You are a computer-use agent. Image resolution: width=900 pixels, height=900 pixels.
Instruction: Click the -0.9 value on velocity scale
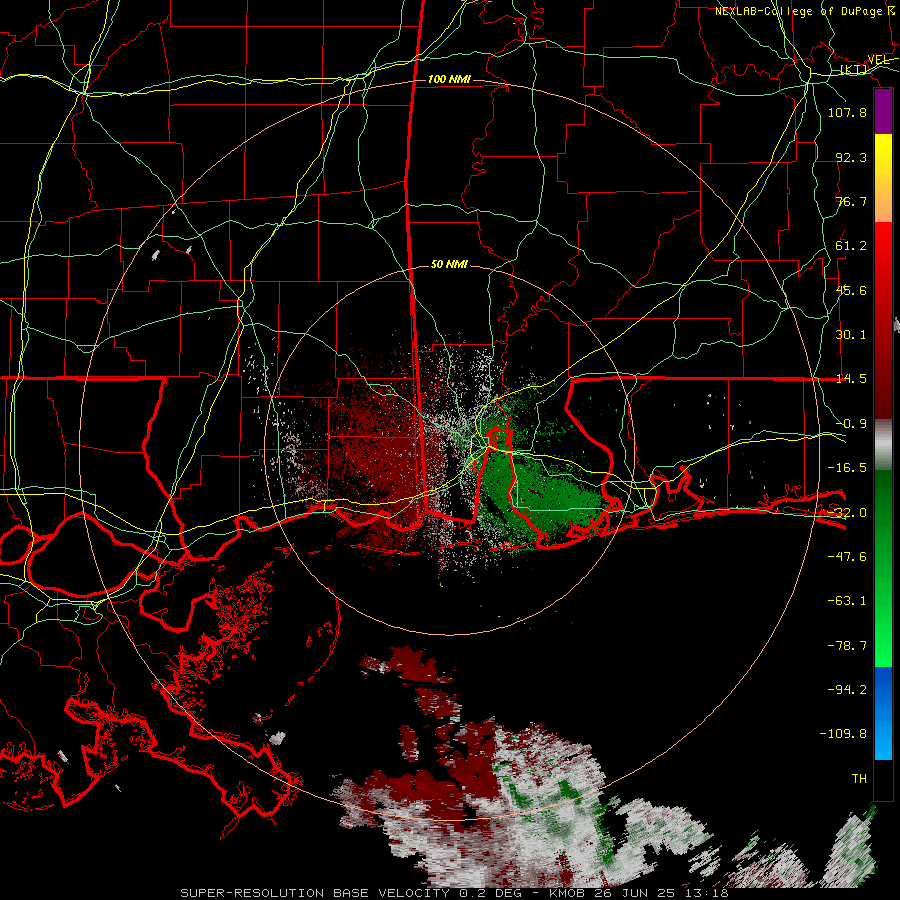point(851,423)
